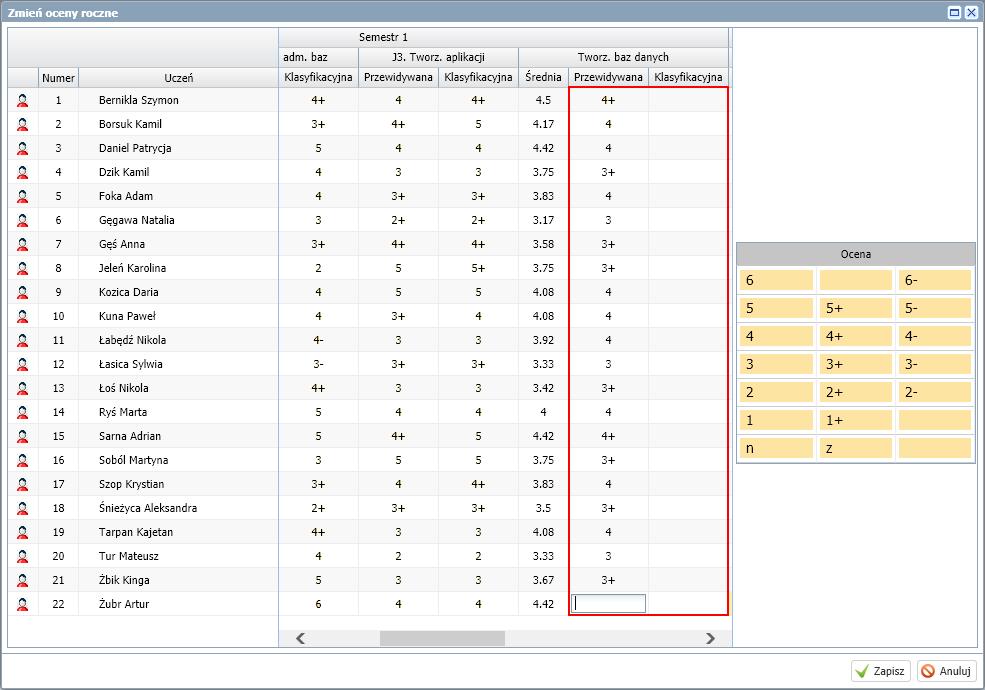
Task: Pick grade 2+ in Ocena panel
Action: (x=856, y=392)
